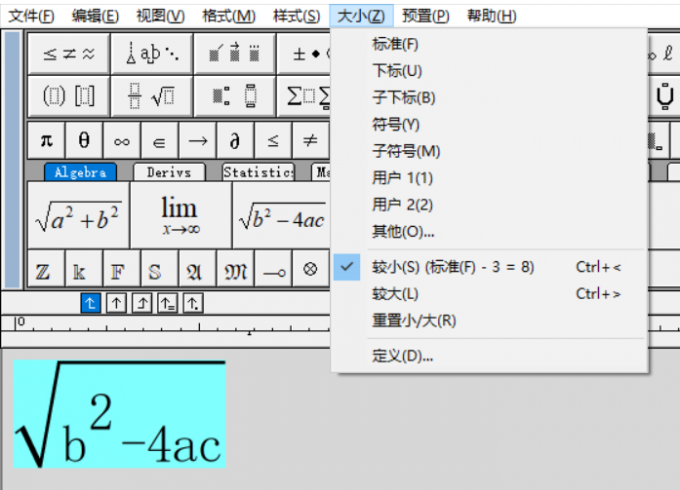Select the fourth tab-stop arrow button with equals sign
The height and width of the screenshot is (490, 680).
coord(167,303)
